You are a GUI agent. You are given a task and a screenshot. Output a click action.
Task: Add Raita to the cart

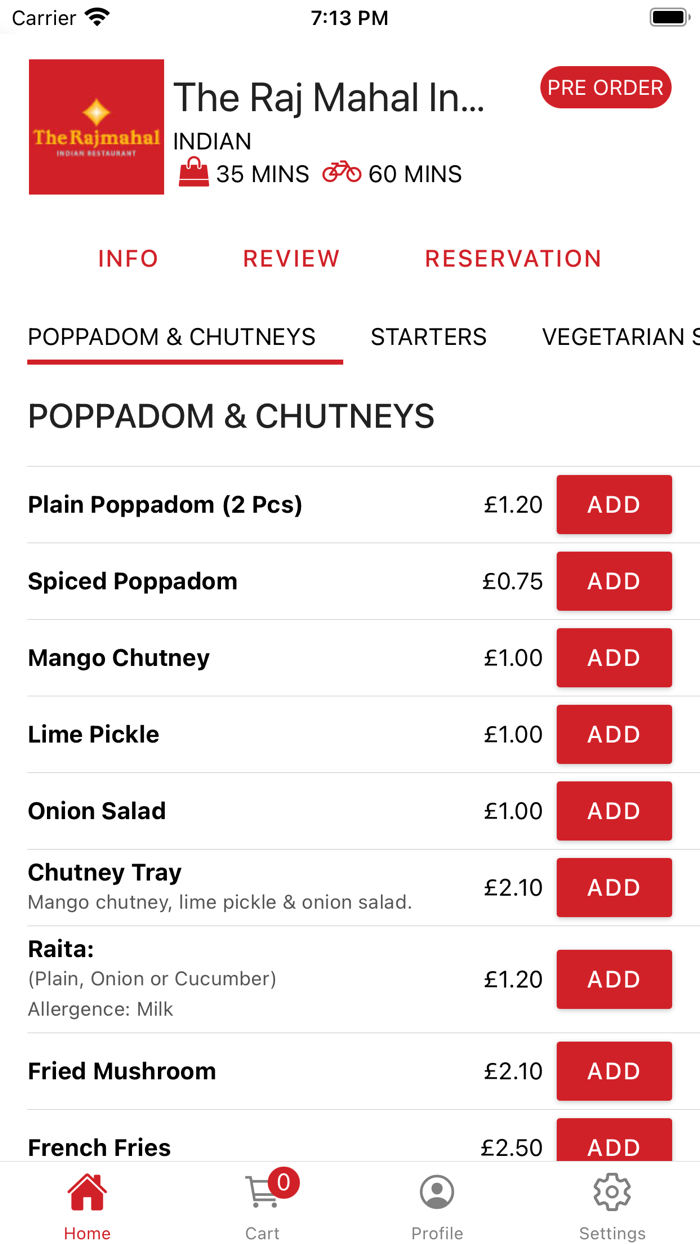click(614, 979)
